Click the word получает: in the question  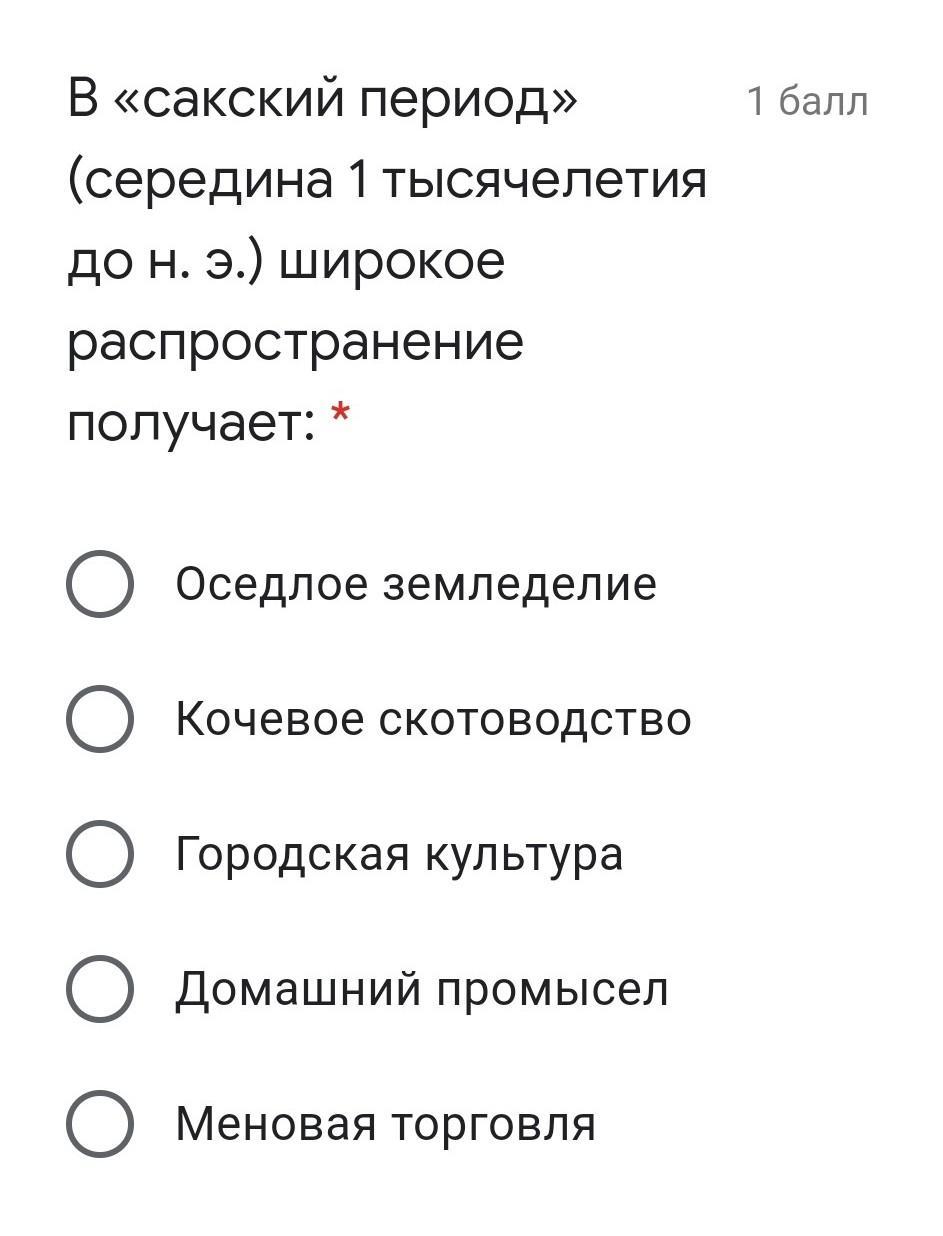point(190,425)
